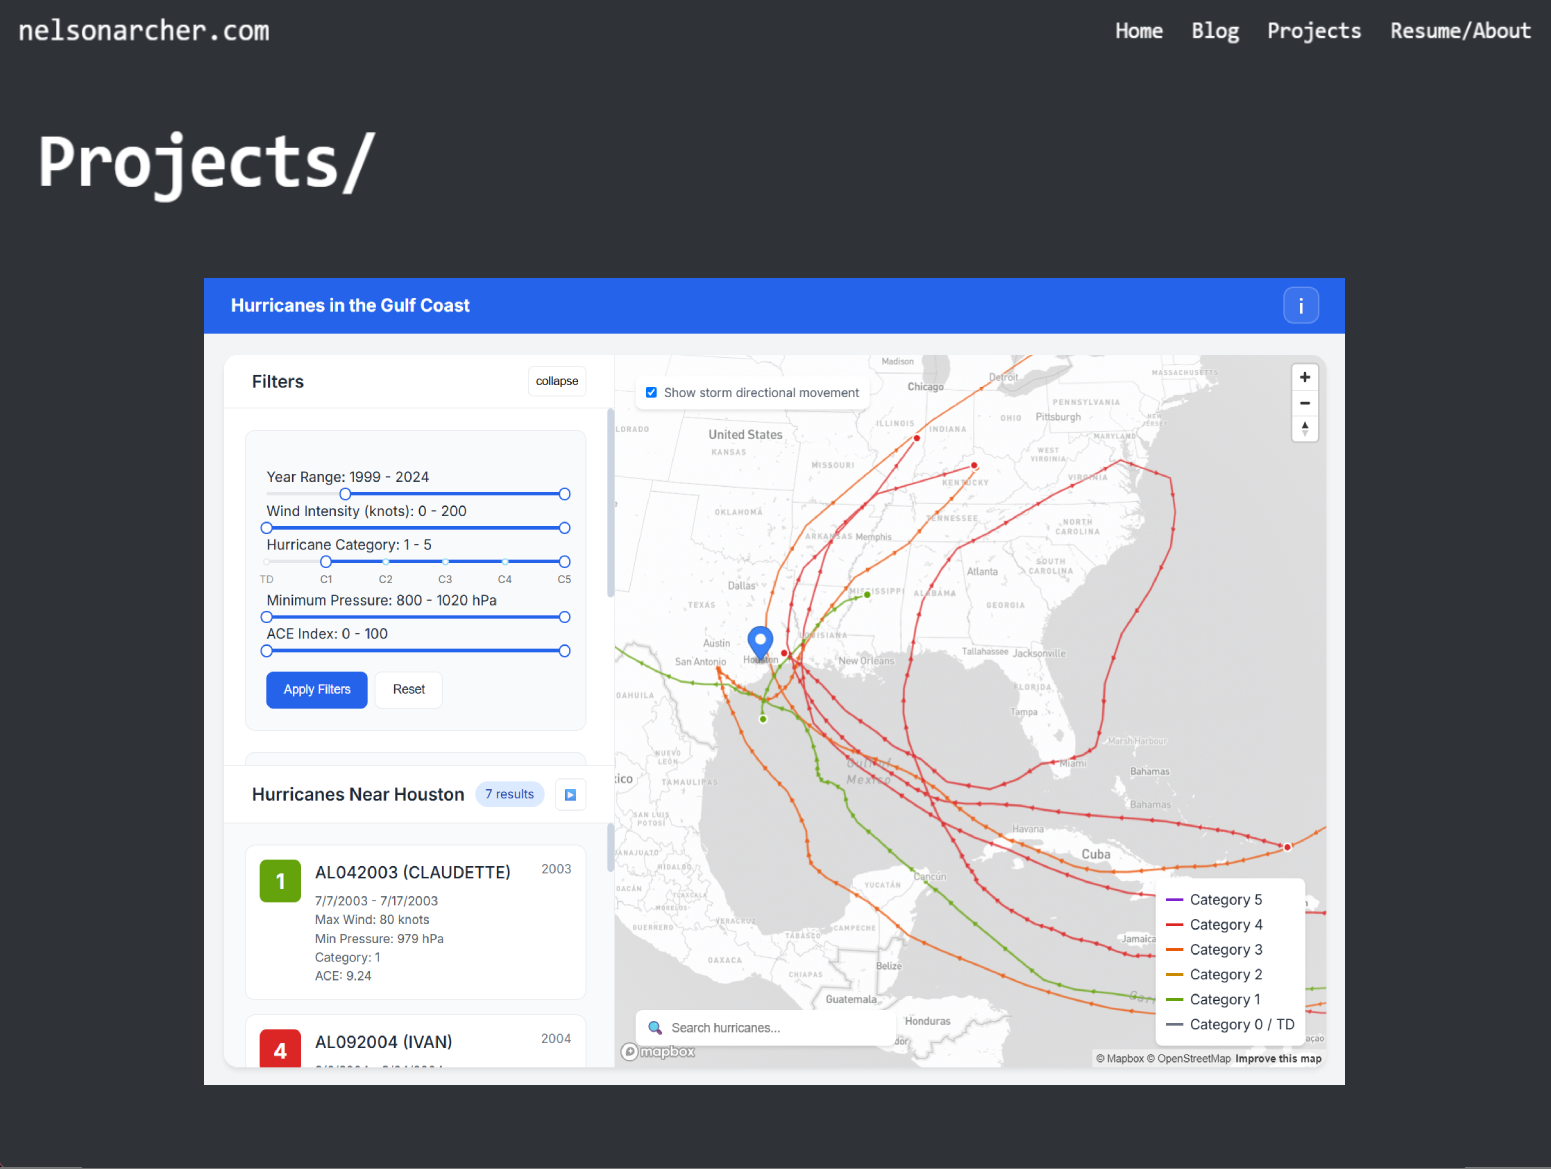
Task: Click the Year Range slider's left handle
Action: coord(345,494)
